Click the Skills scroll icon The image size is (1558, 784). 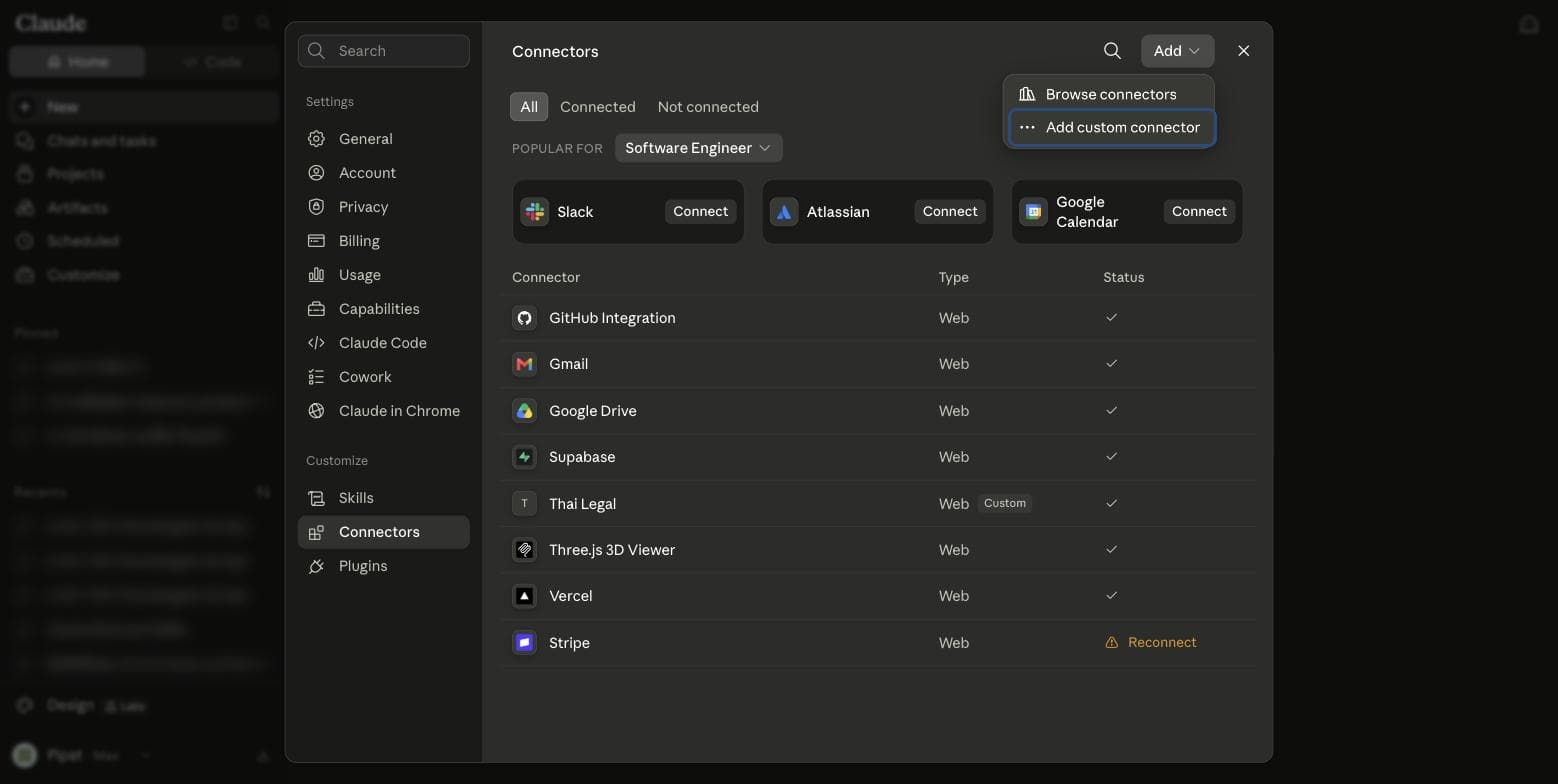click(316, 498)
